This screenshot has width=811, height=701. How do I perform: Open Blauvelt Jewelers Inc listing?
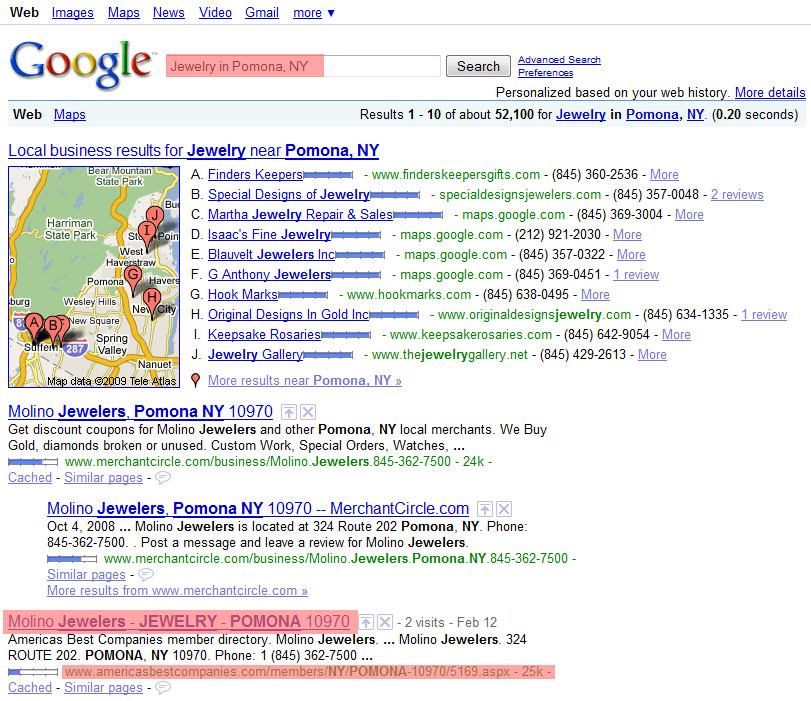click(x=271, y=255)
